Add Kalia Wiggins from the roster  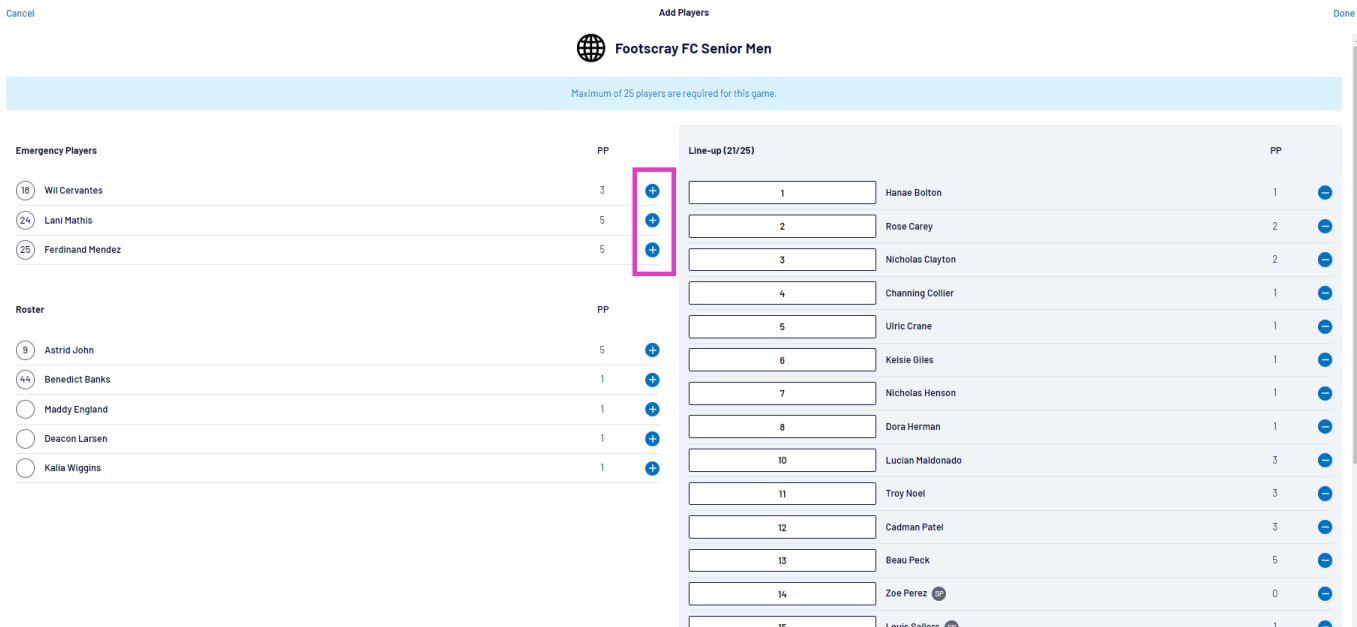(x=652, y=468)
